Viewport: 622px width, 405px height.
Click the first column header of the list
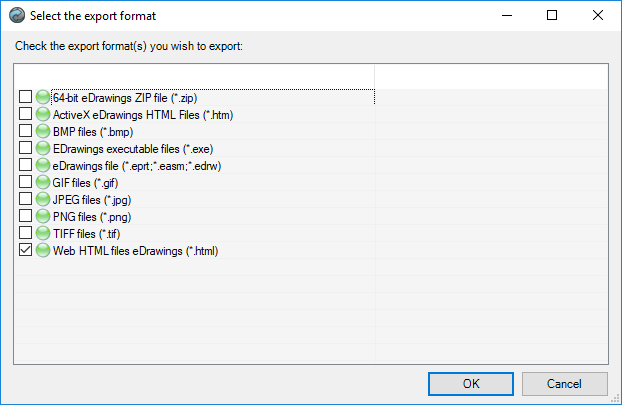[195, 76]
